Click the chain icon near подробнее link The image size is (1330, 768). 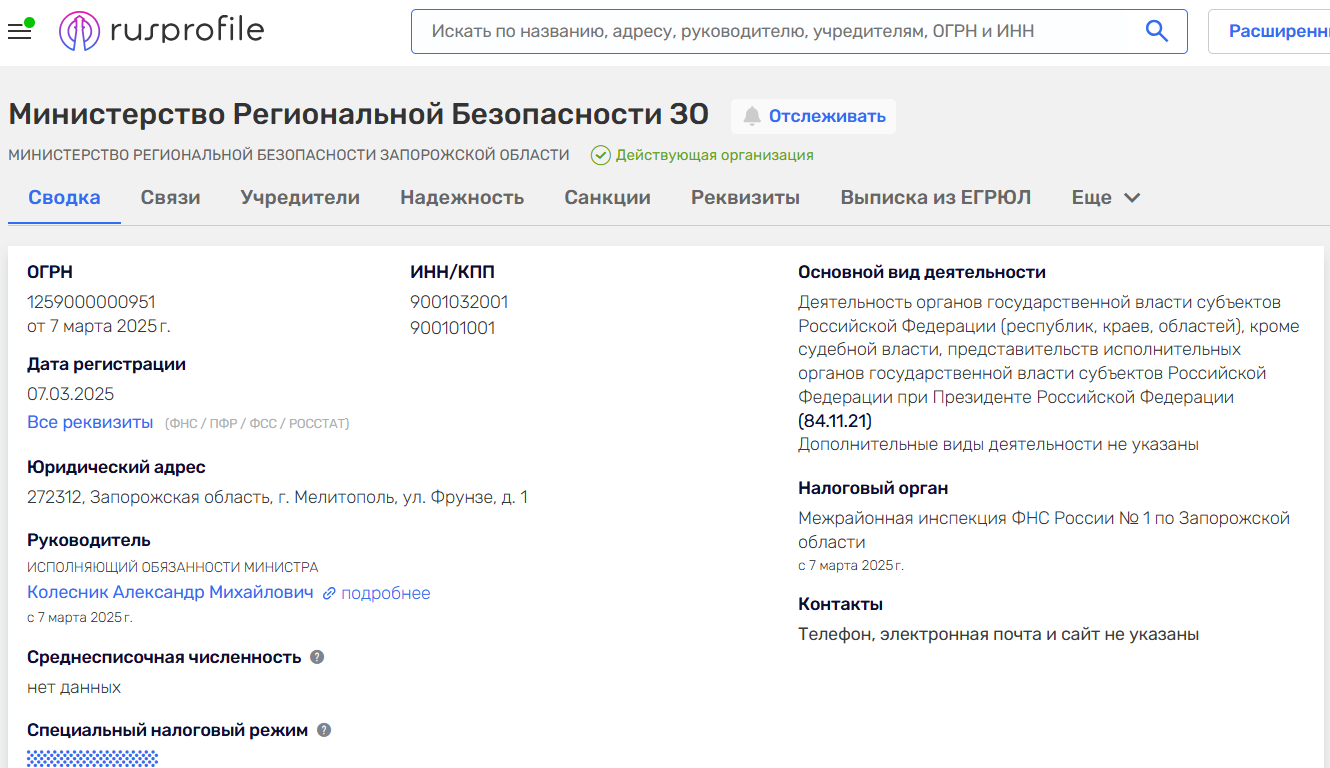330,593
